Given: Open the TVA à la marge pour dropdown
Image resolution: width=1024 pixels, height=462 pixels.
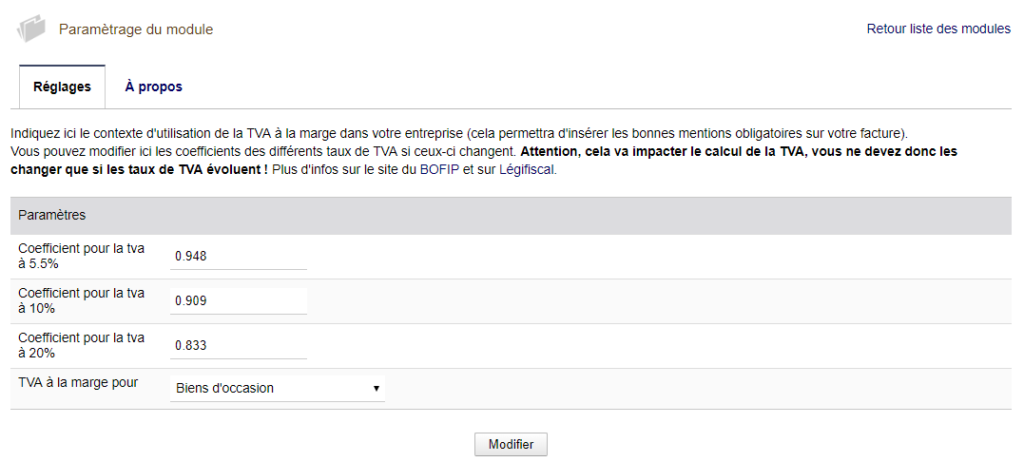Looking at the screenshot, I should click(278, 388).
